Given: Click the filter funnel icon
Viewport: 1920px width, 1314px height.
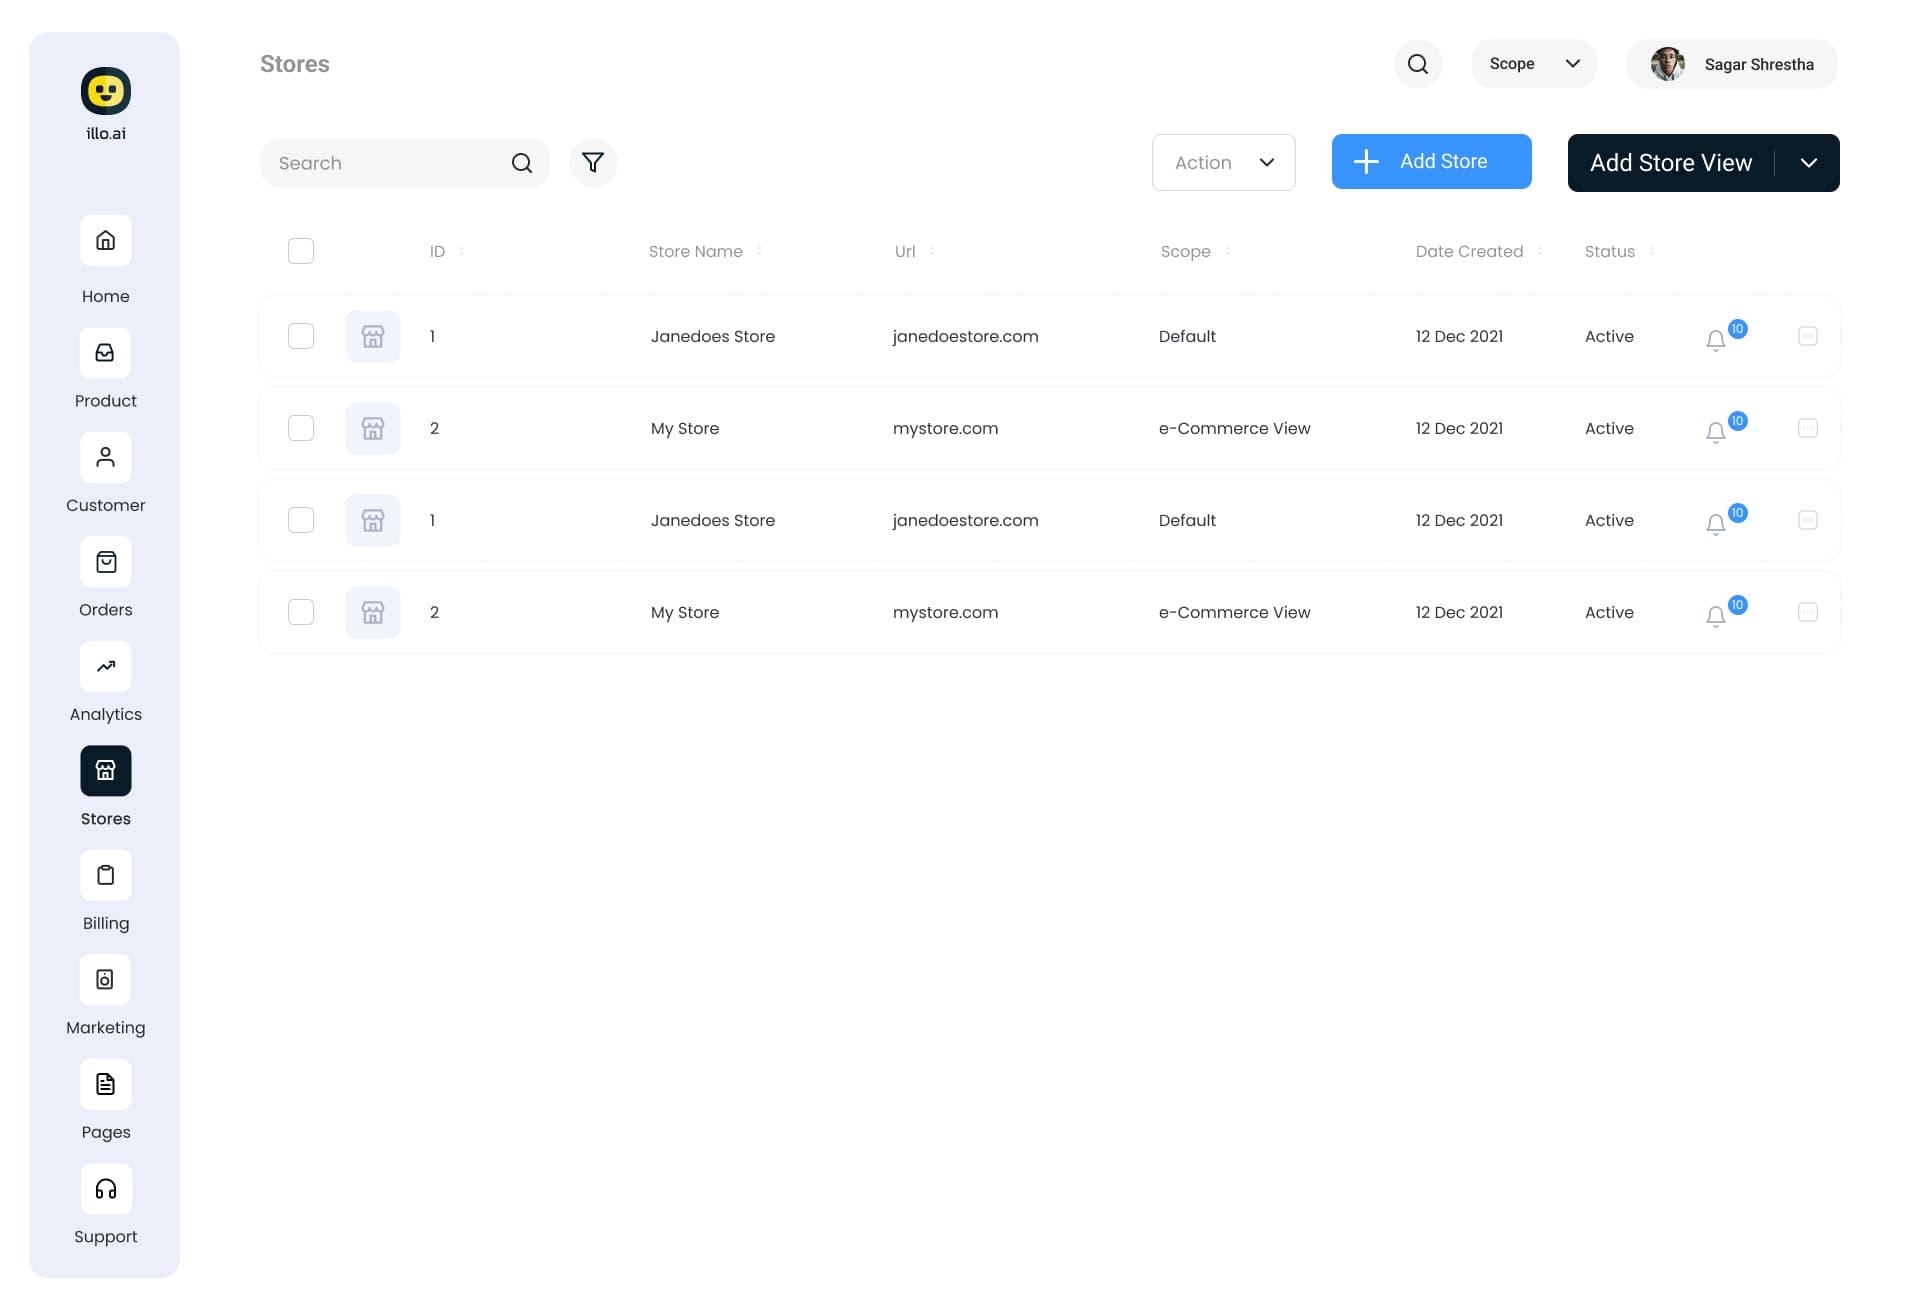Looking at the screenshot, I should 593,163.
